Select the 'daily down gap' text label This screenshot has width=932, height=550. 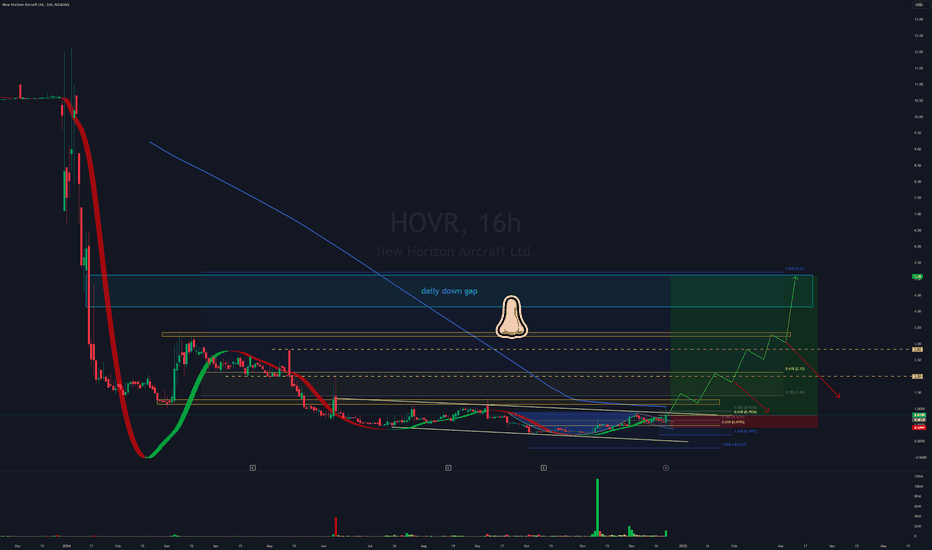pyautogui.click(x=449, y=291)
